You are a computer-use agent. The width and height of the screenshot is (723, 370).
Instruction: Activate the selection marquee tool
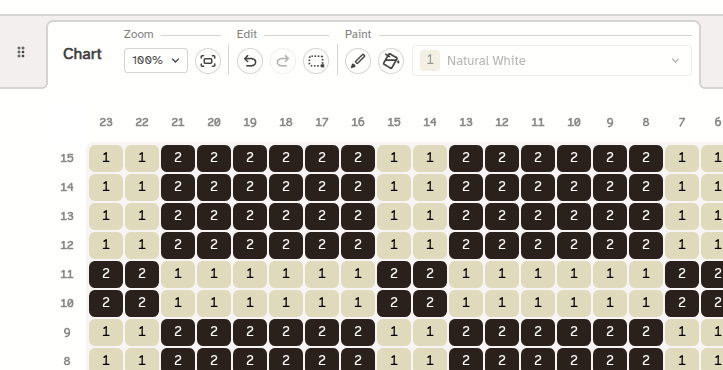coord(316,61)
